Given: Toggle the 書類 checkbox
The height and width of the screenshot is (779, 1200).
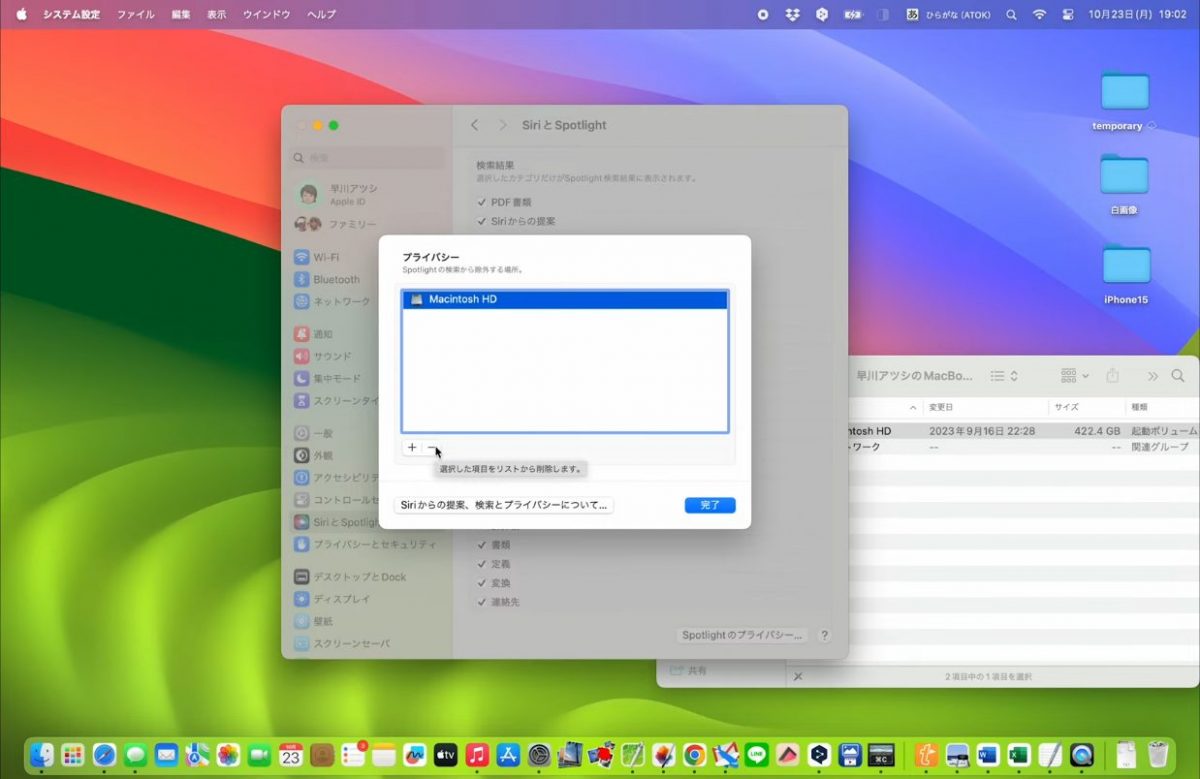Looking at the screenshot, I should pyautogui.click(x=482, y=545).
